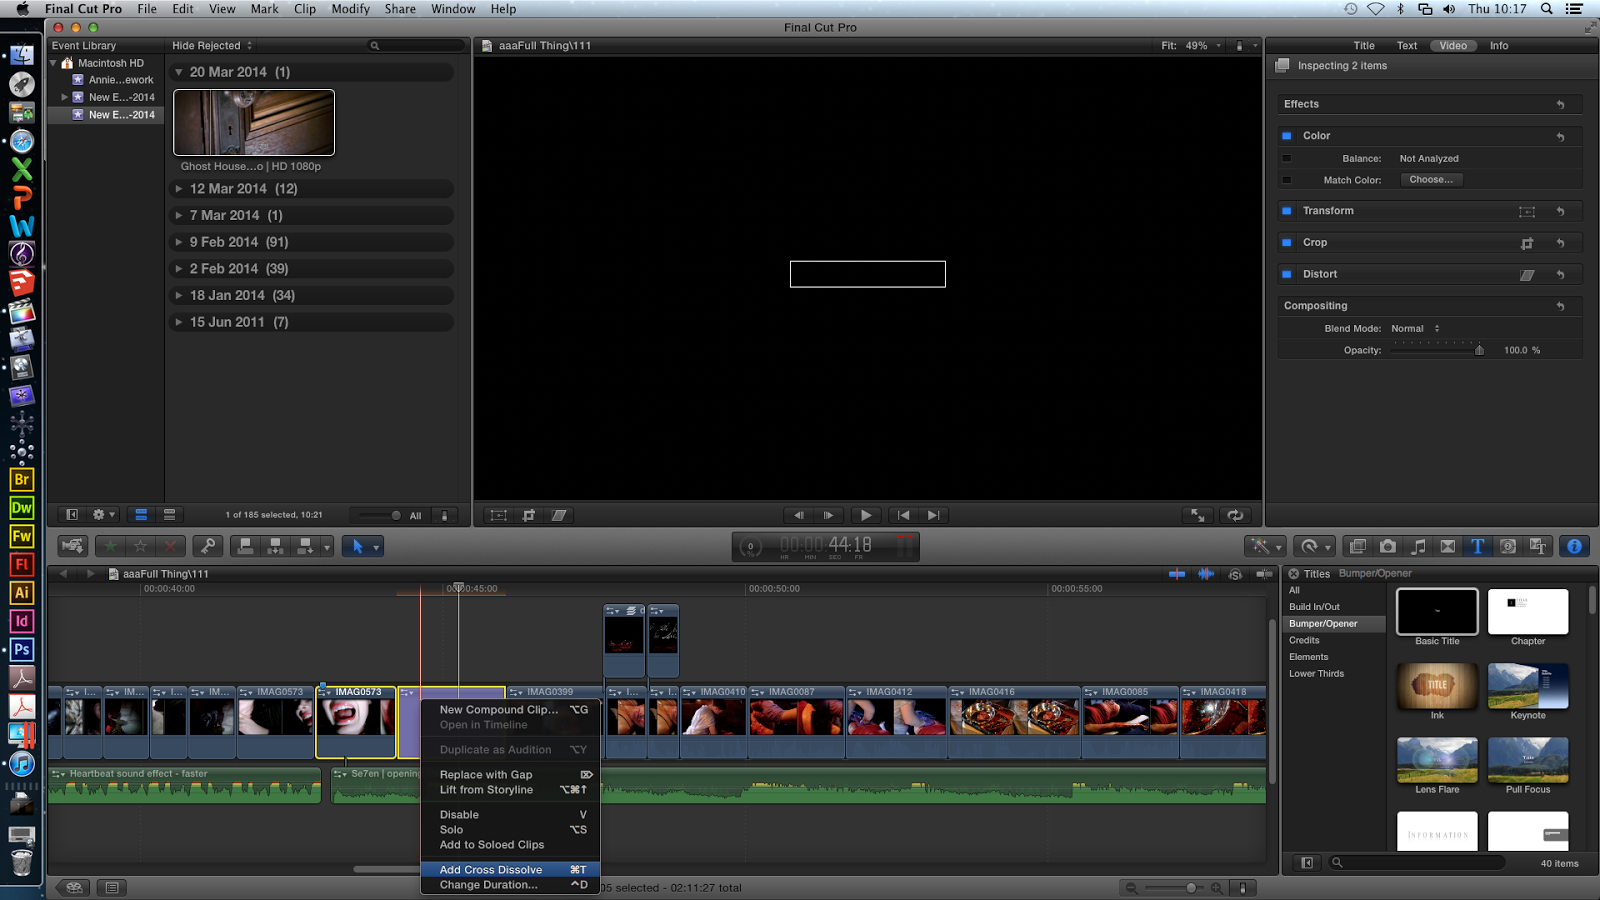Viewport: 1600px width, 900px height.
Task: Open Adobe Illustrator from the Dock
Action: coord(21,592)
